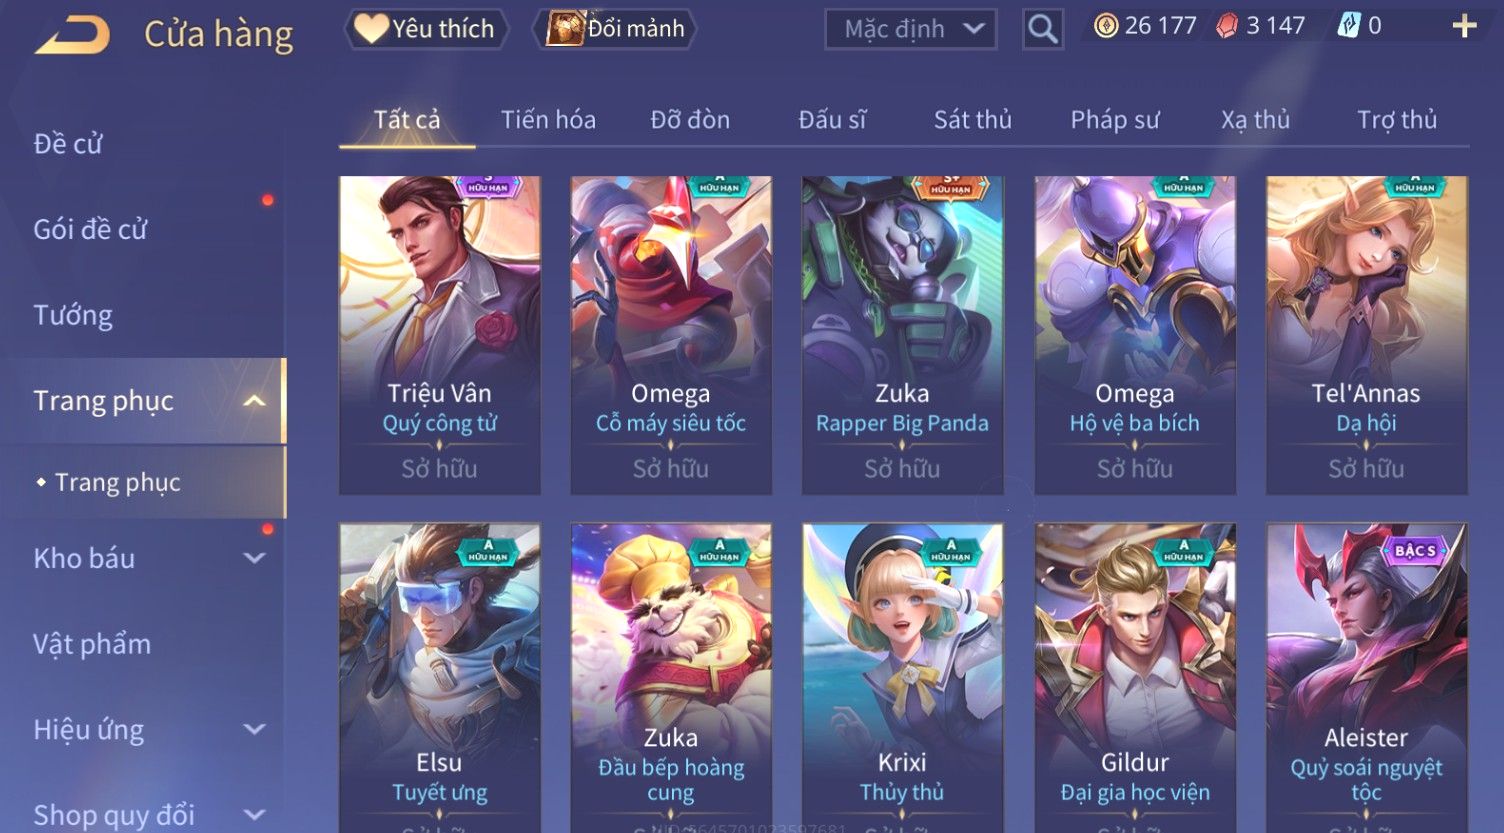Screen dimensions: 1504x833
Task: Tap the plus icon to add currency
Action: (1464, 26)
